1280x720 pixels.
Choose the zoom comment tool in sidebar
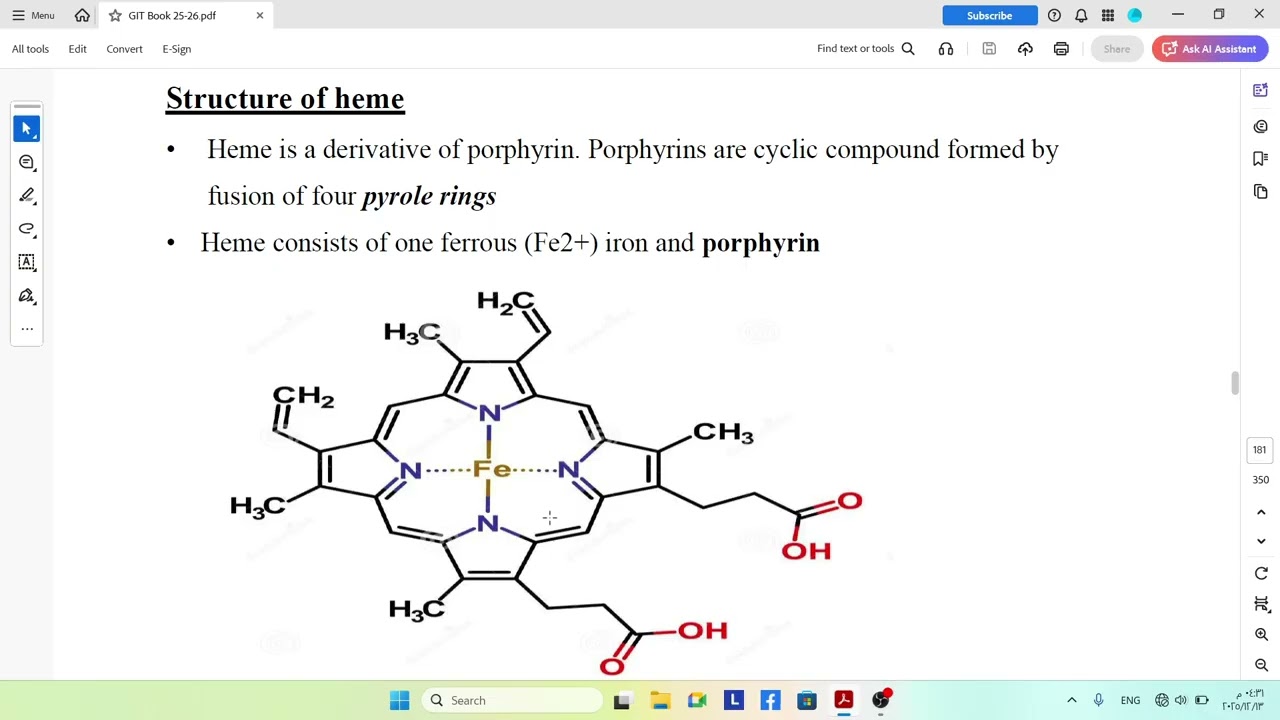tap(27, 162)
